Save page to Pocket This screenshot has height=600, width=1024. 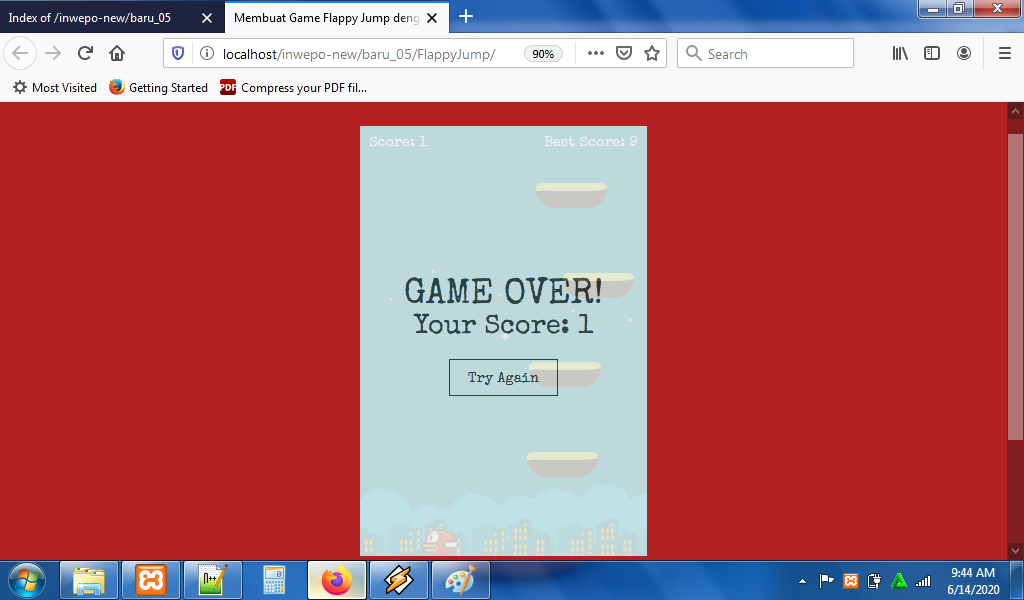(x=624, y=54)
